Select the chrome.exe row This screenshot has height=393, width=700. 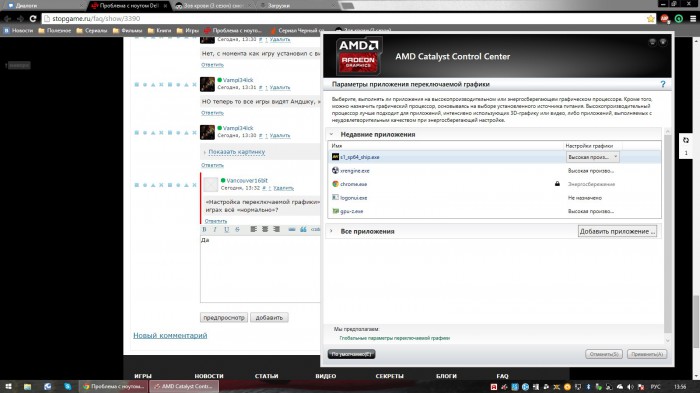(x=494, y=184)
